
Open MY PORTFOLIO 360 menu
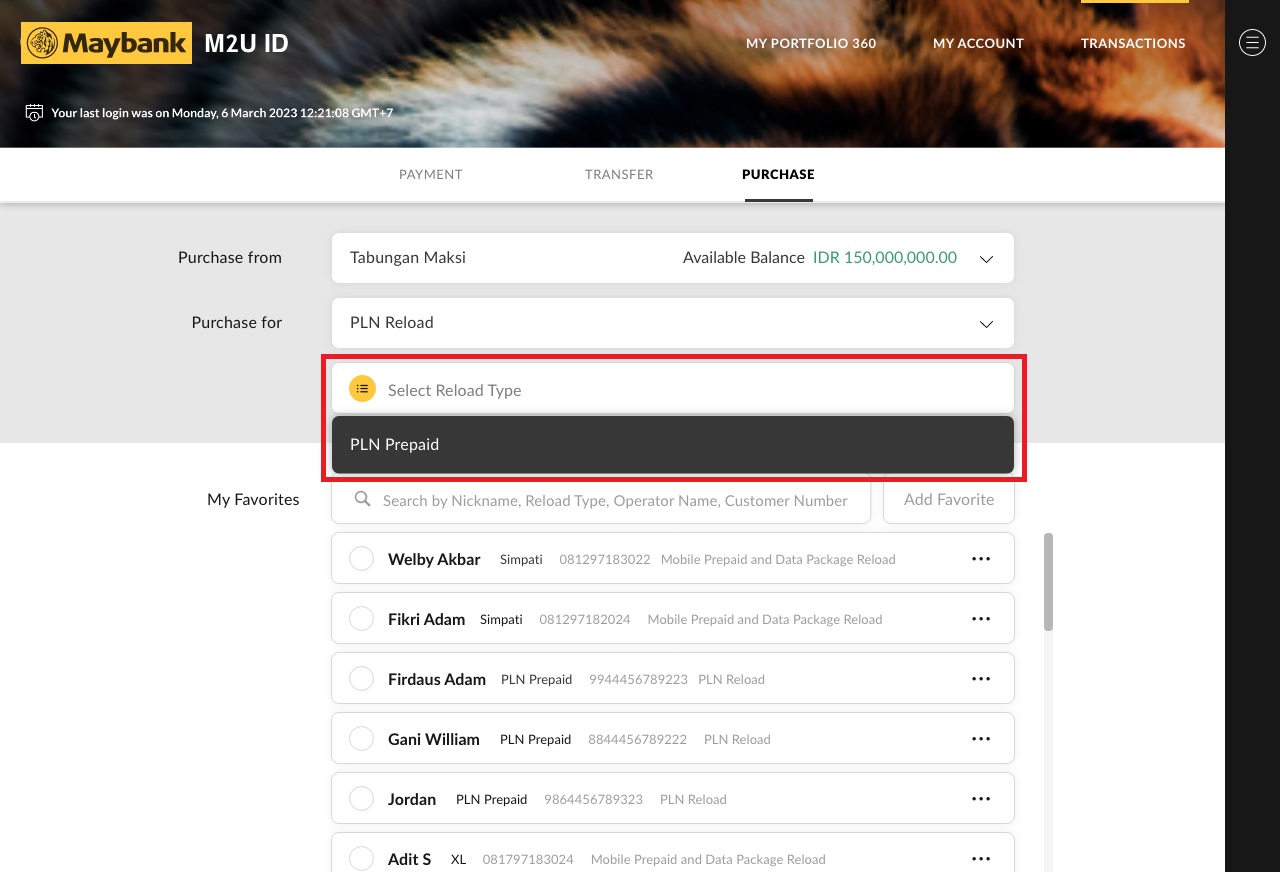coord(811,43)
